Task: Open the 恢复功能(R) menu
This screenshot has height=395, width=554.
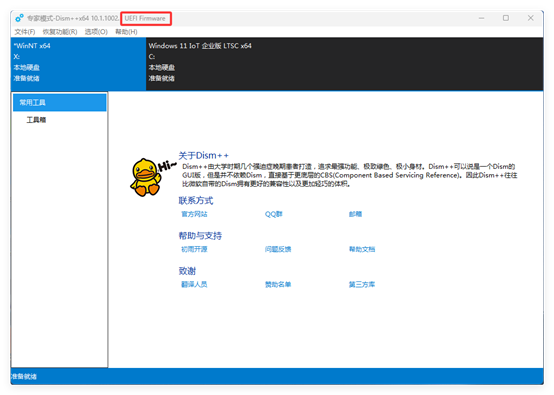Action: (60, 32)
